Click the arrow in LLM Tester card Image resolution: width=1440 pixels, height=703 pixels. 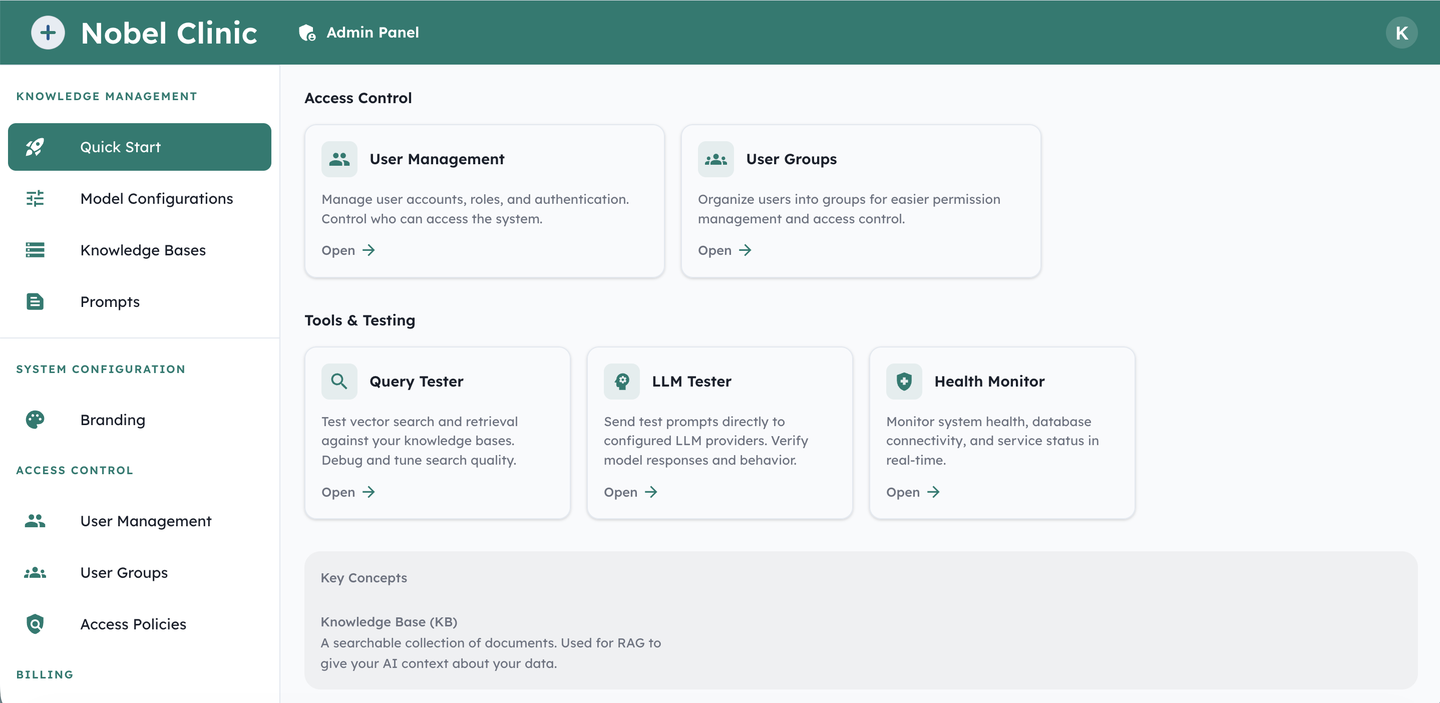pyautogui.click(x=651, y=492)
